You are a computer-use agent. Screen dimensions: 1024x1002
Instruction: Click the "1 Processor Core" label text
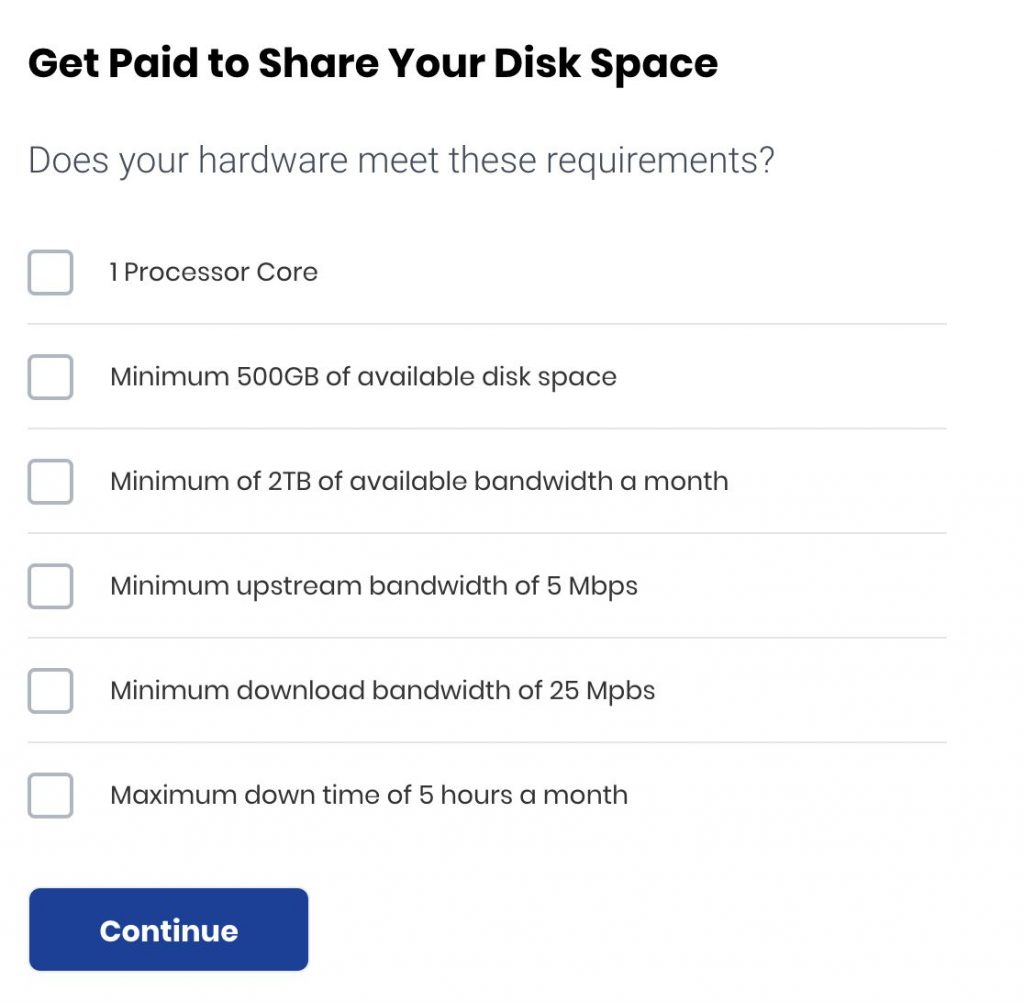[x=213, y=273]
